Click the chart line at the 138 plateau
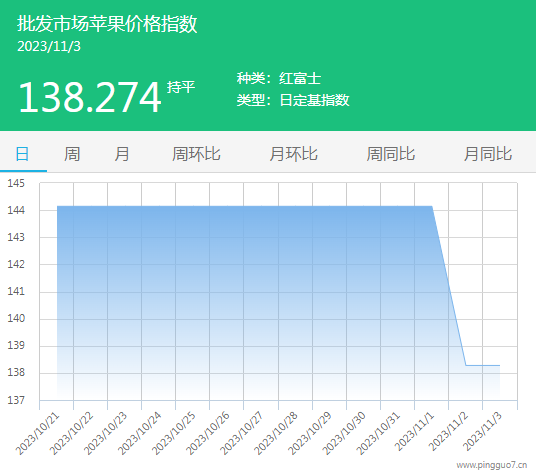The height and width of the screenshot is (476, 536). tap(483, 366)
